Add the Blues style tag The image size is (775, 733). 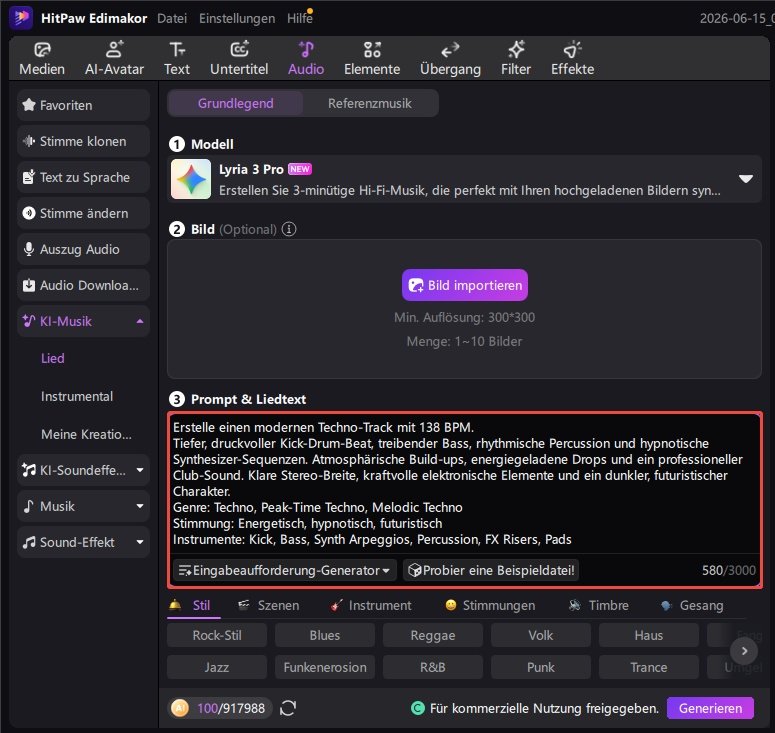click(325, 635)
